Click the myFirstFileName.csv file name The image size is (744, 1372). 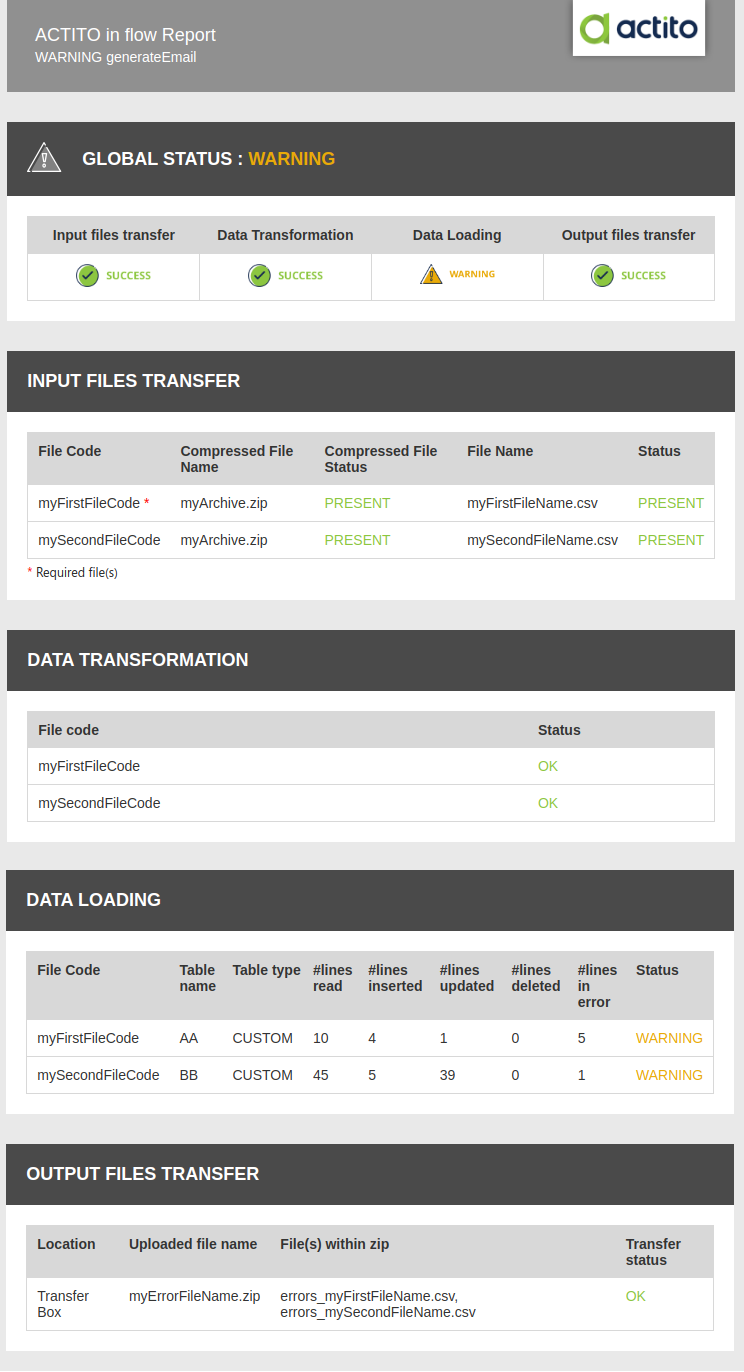click(x=532, y=503)
